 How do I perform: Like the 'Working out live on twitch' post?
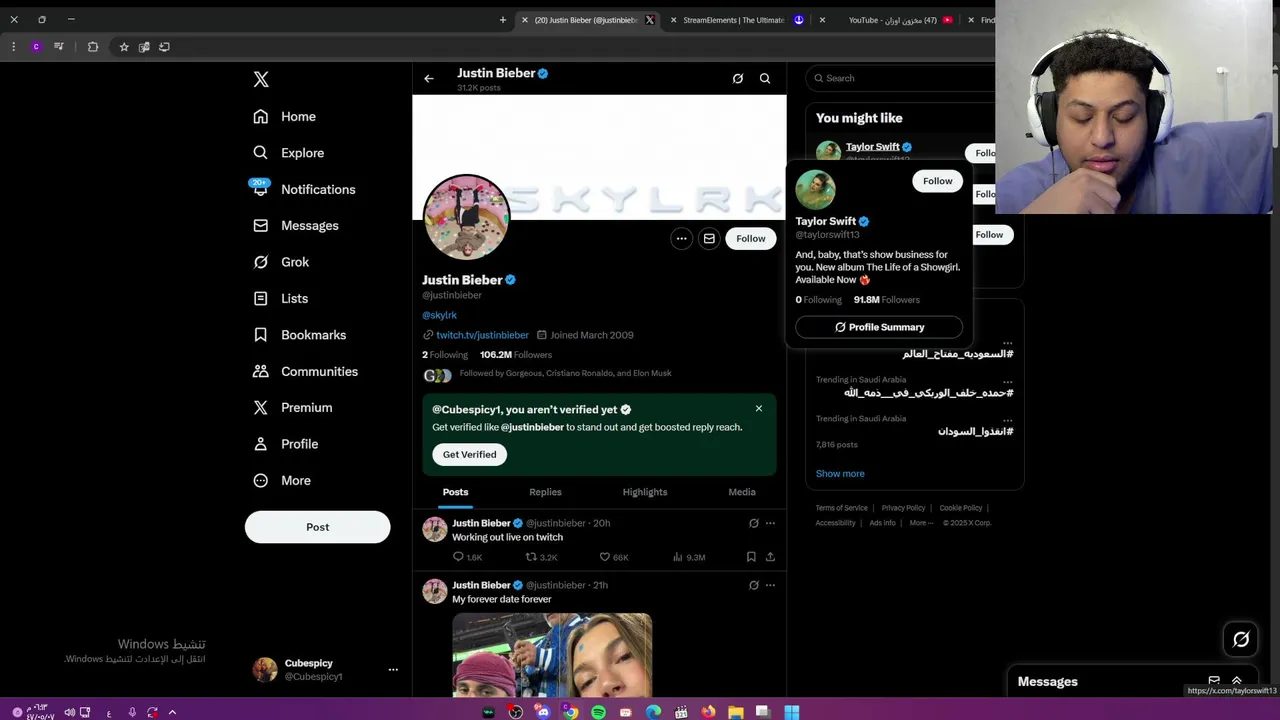[613, 557]
